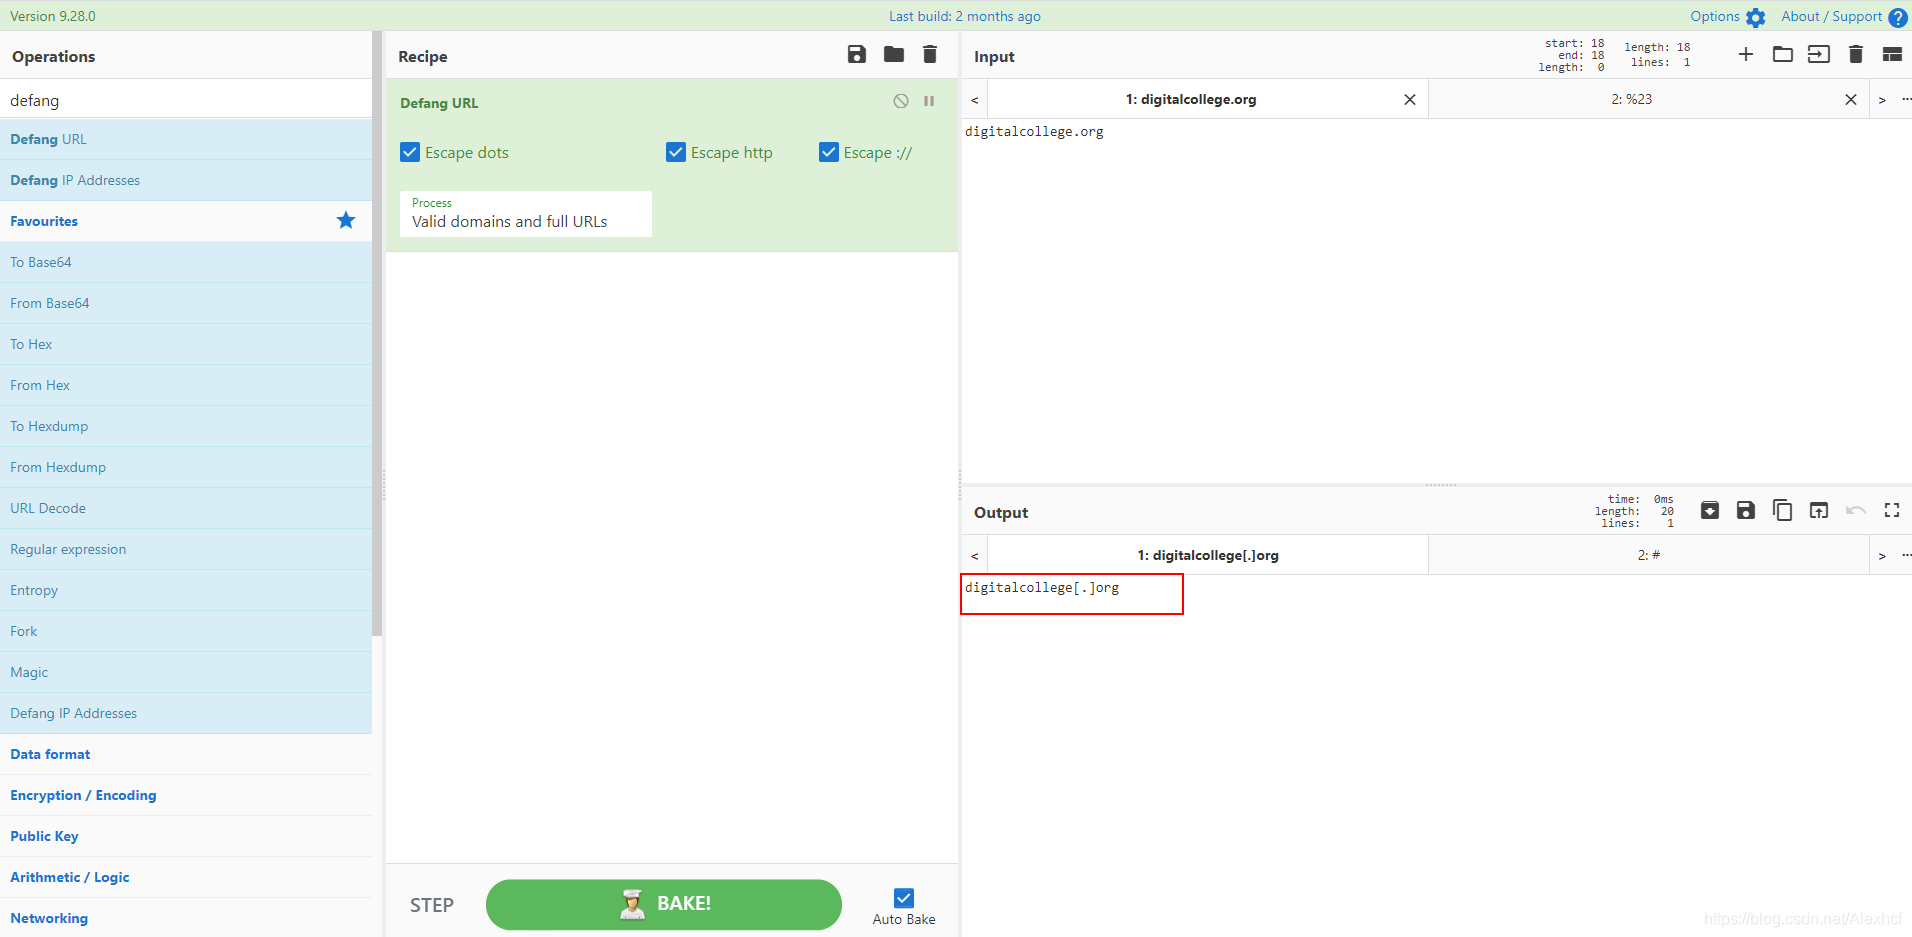Viewport: 1912px width, 937px height.
Task: Choose To Hex operation
Action: 186,344
